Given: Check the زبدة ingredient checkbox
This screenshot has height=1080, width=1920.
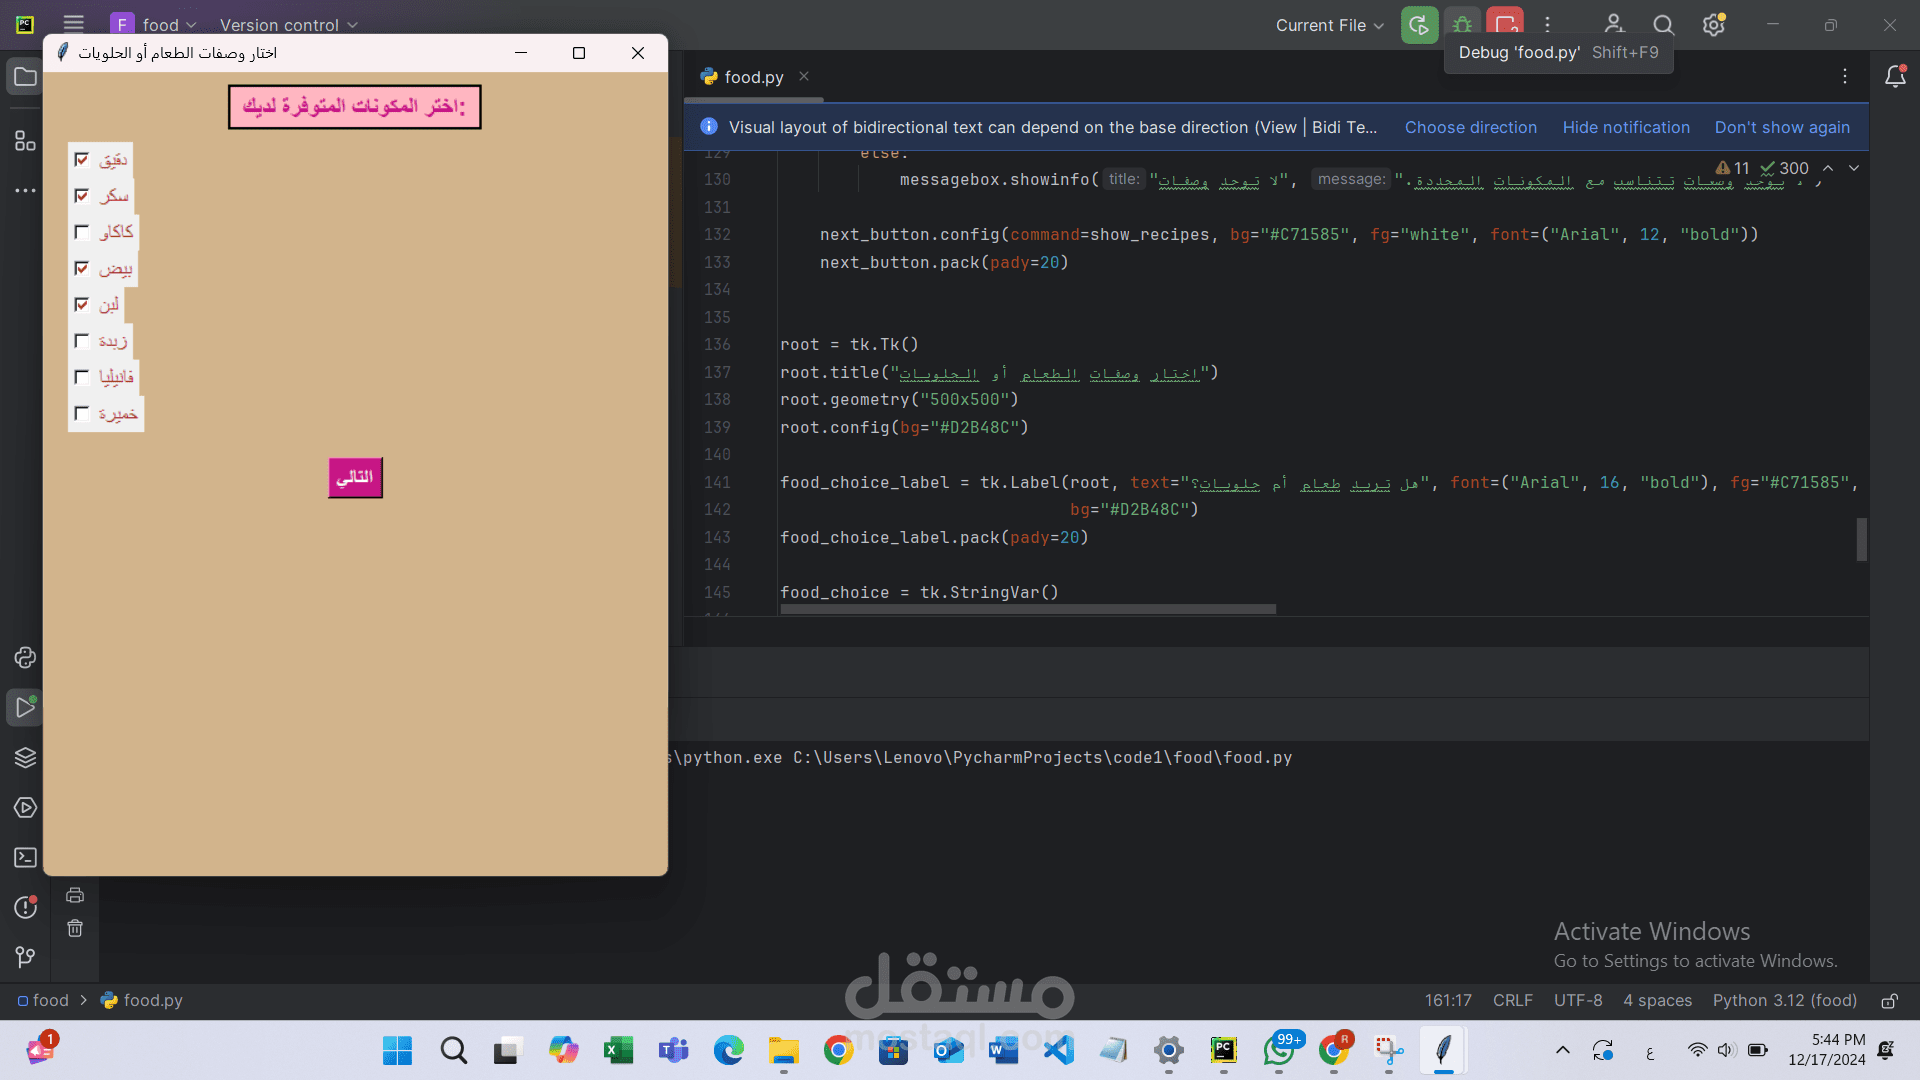Looking at the screenshot, I should [82, 341].
